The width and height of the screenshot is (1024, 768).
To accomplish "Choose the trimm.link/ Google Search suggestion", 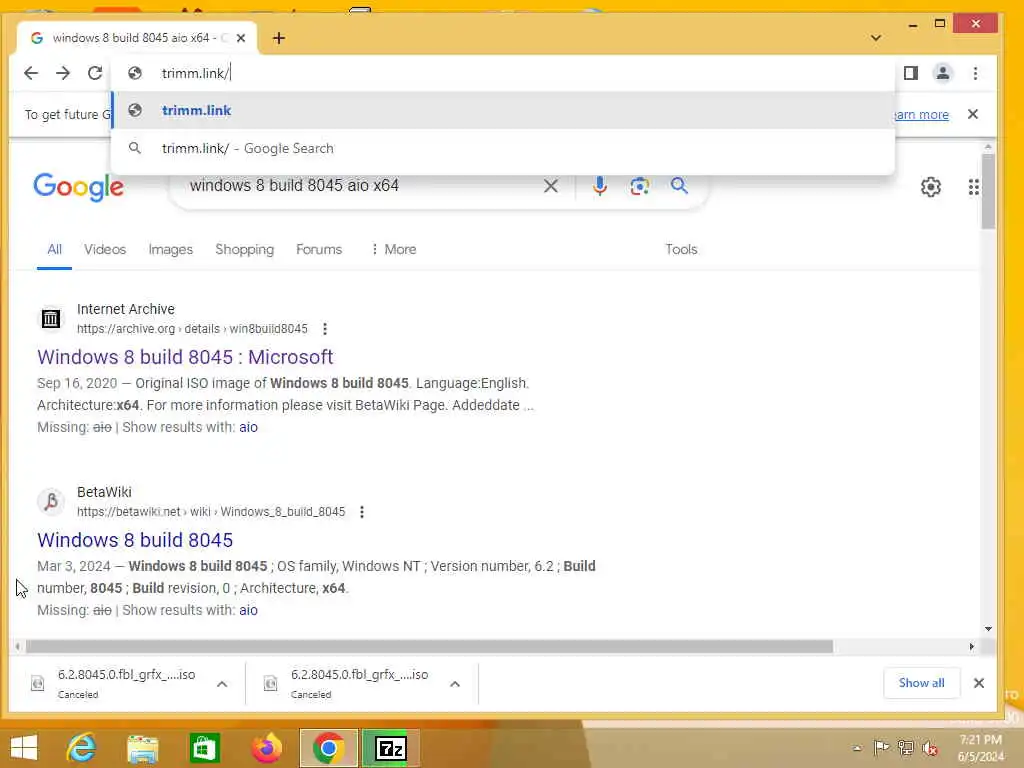I will 503,148.
